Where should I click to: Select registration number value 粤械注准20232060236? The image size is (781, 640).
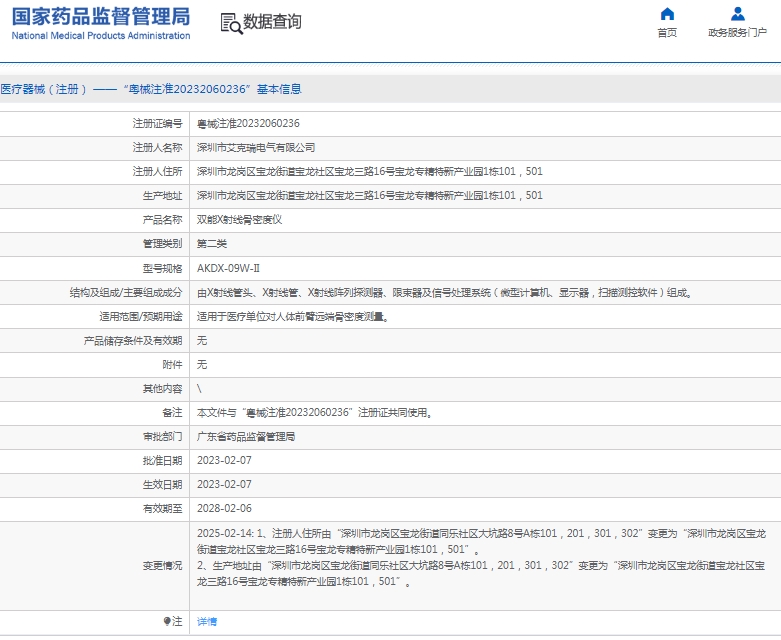(x=248, y=124)
